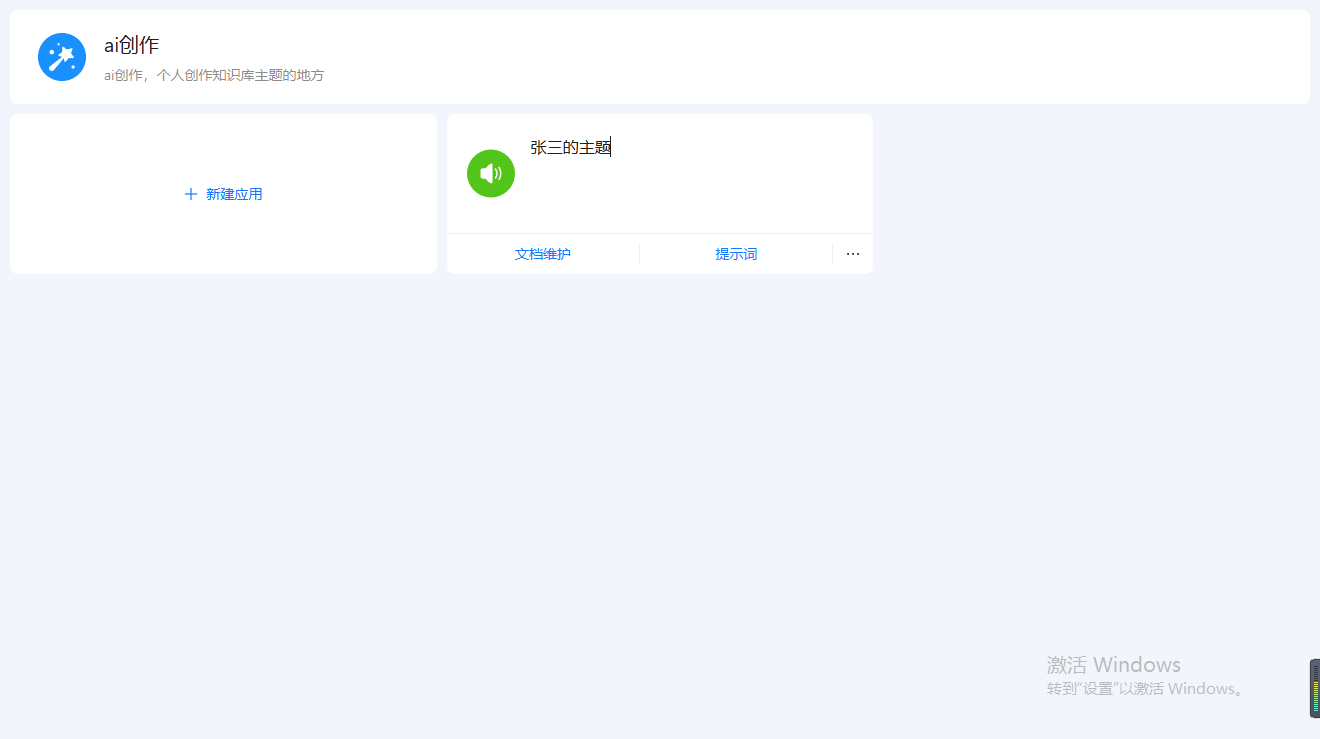Click the 张三的主题 title text field
Screen dimensions: 1320x739
click(569, 147)
